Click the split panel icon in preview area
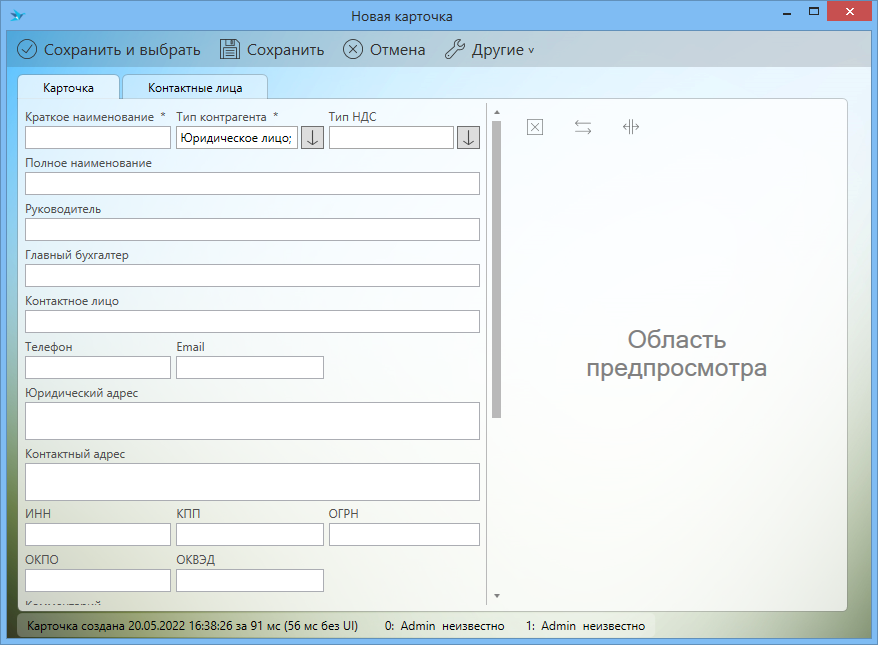 tap(630, 127)
